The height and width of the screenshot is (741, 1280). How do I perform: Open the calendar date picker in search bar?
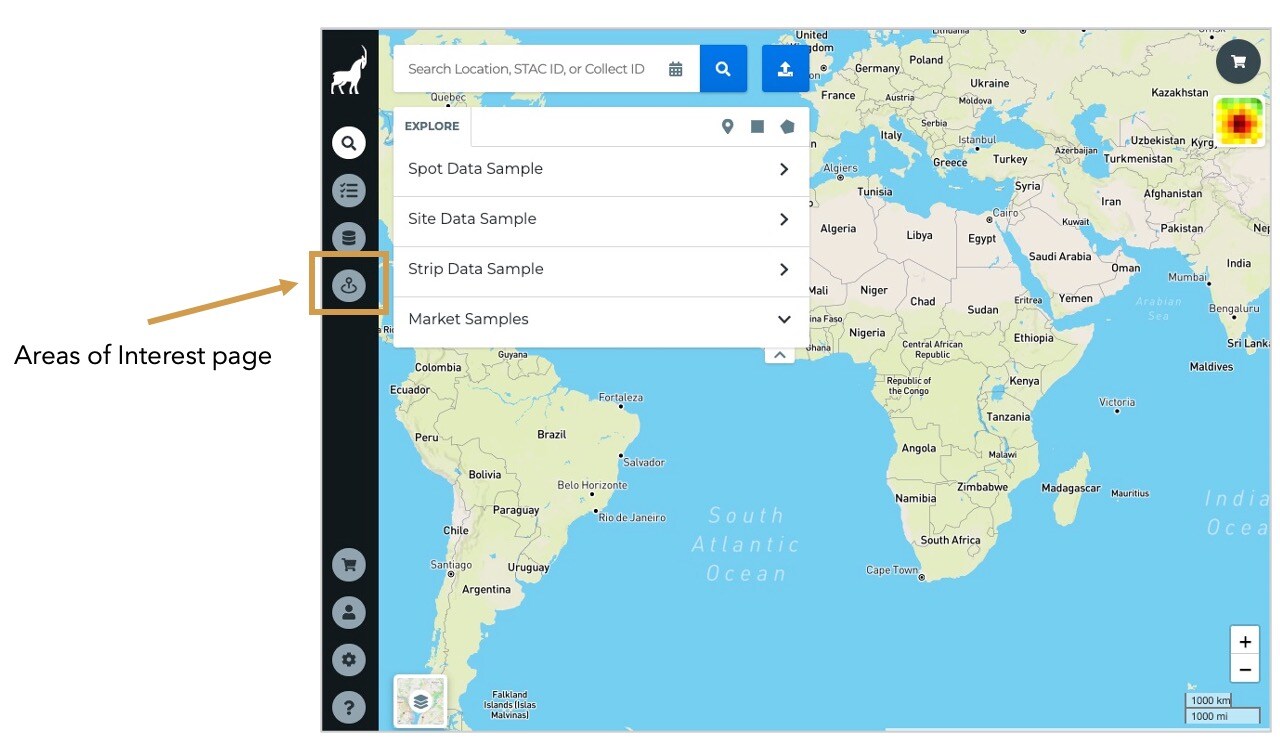tap(676, 69)
